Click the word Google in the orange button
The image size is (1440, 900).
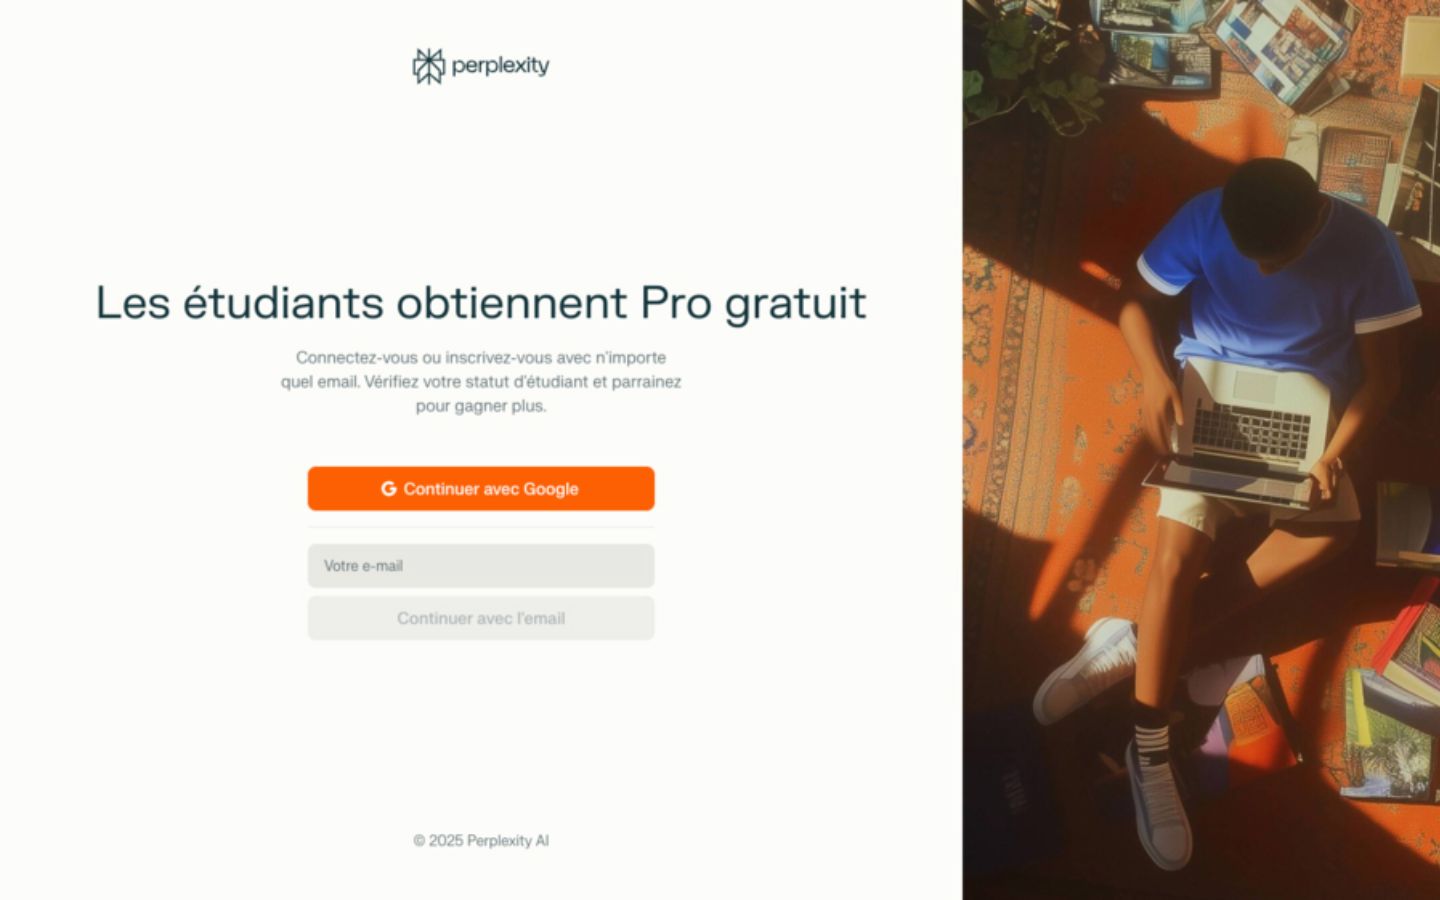tap(551, 489)
